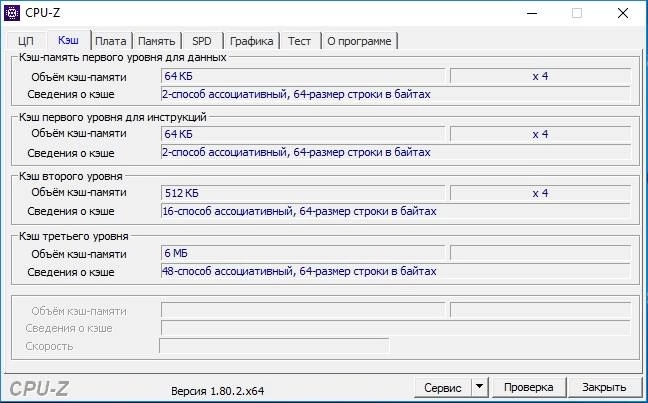Close the CPU-Z window with X

623,13
